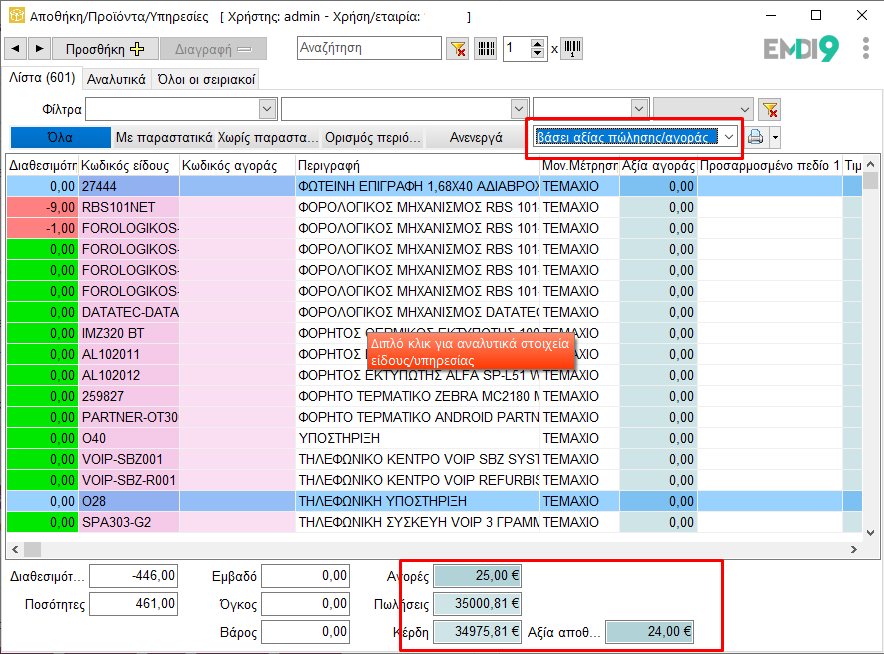Increase the barcode quantity with the up arrow
The image size is (884, 654).
pyautogui.click(x=538, y=43)
